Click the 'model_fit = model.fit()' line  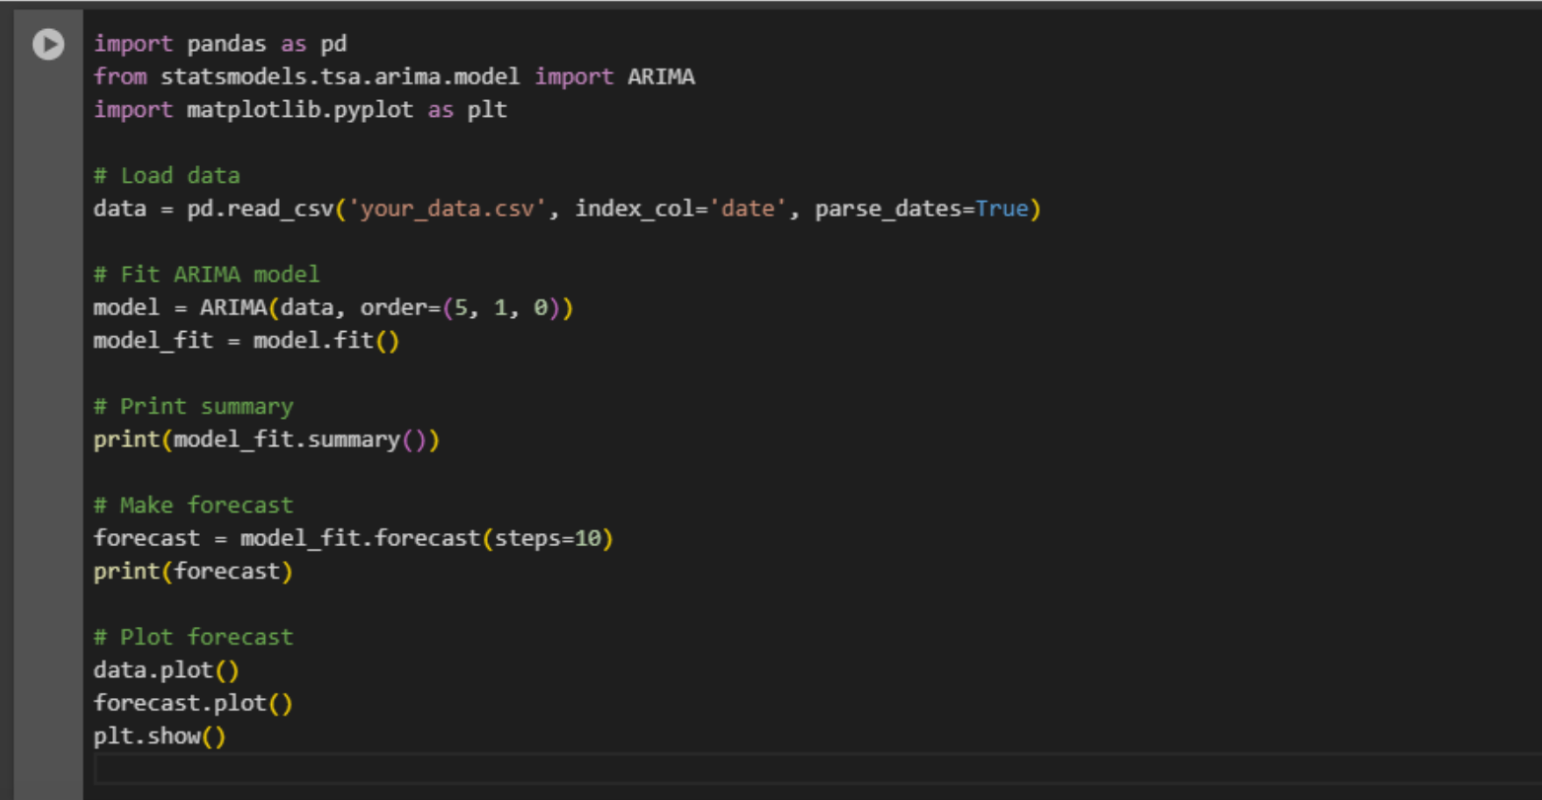[246, 341]
